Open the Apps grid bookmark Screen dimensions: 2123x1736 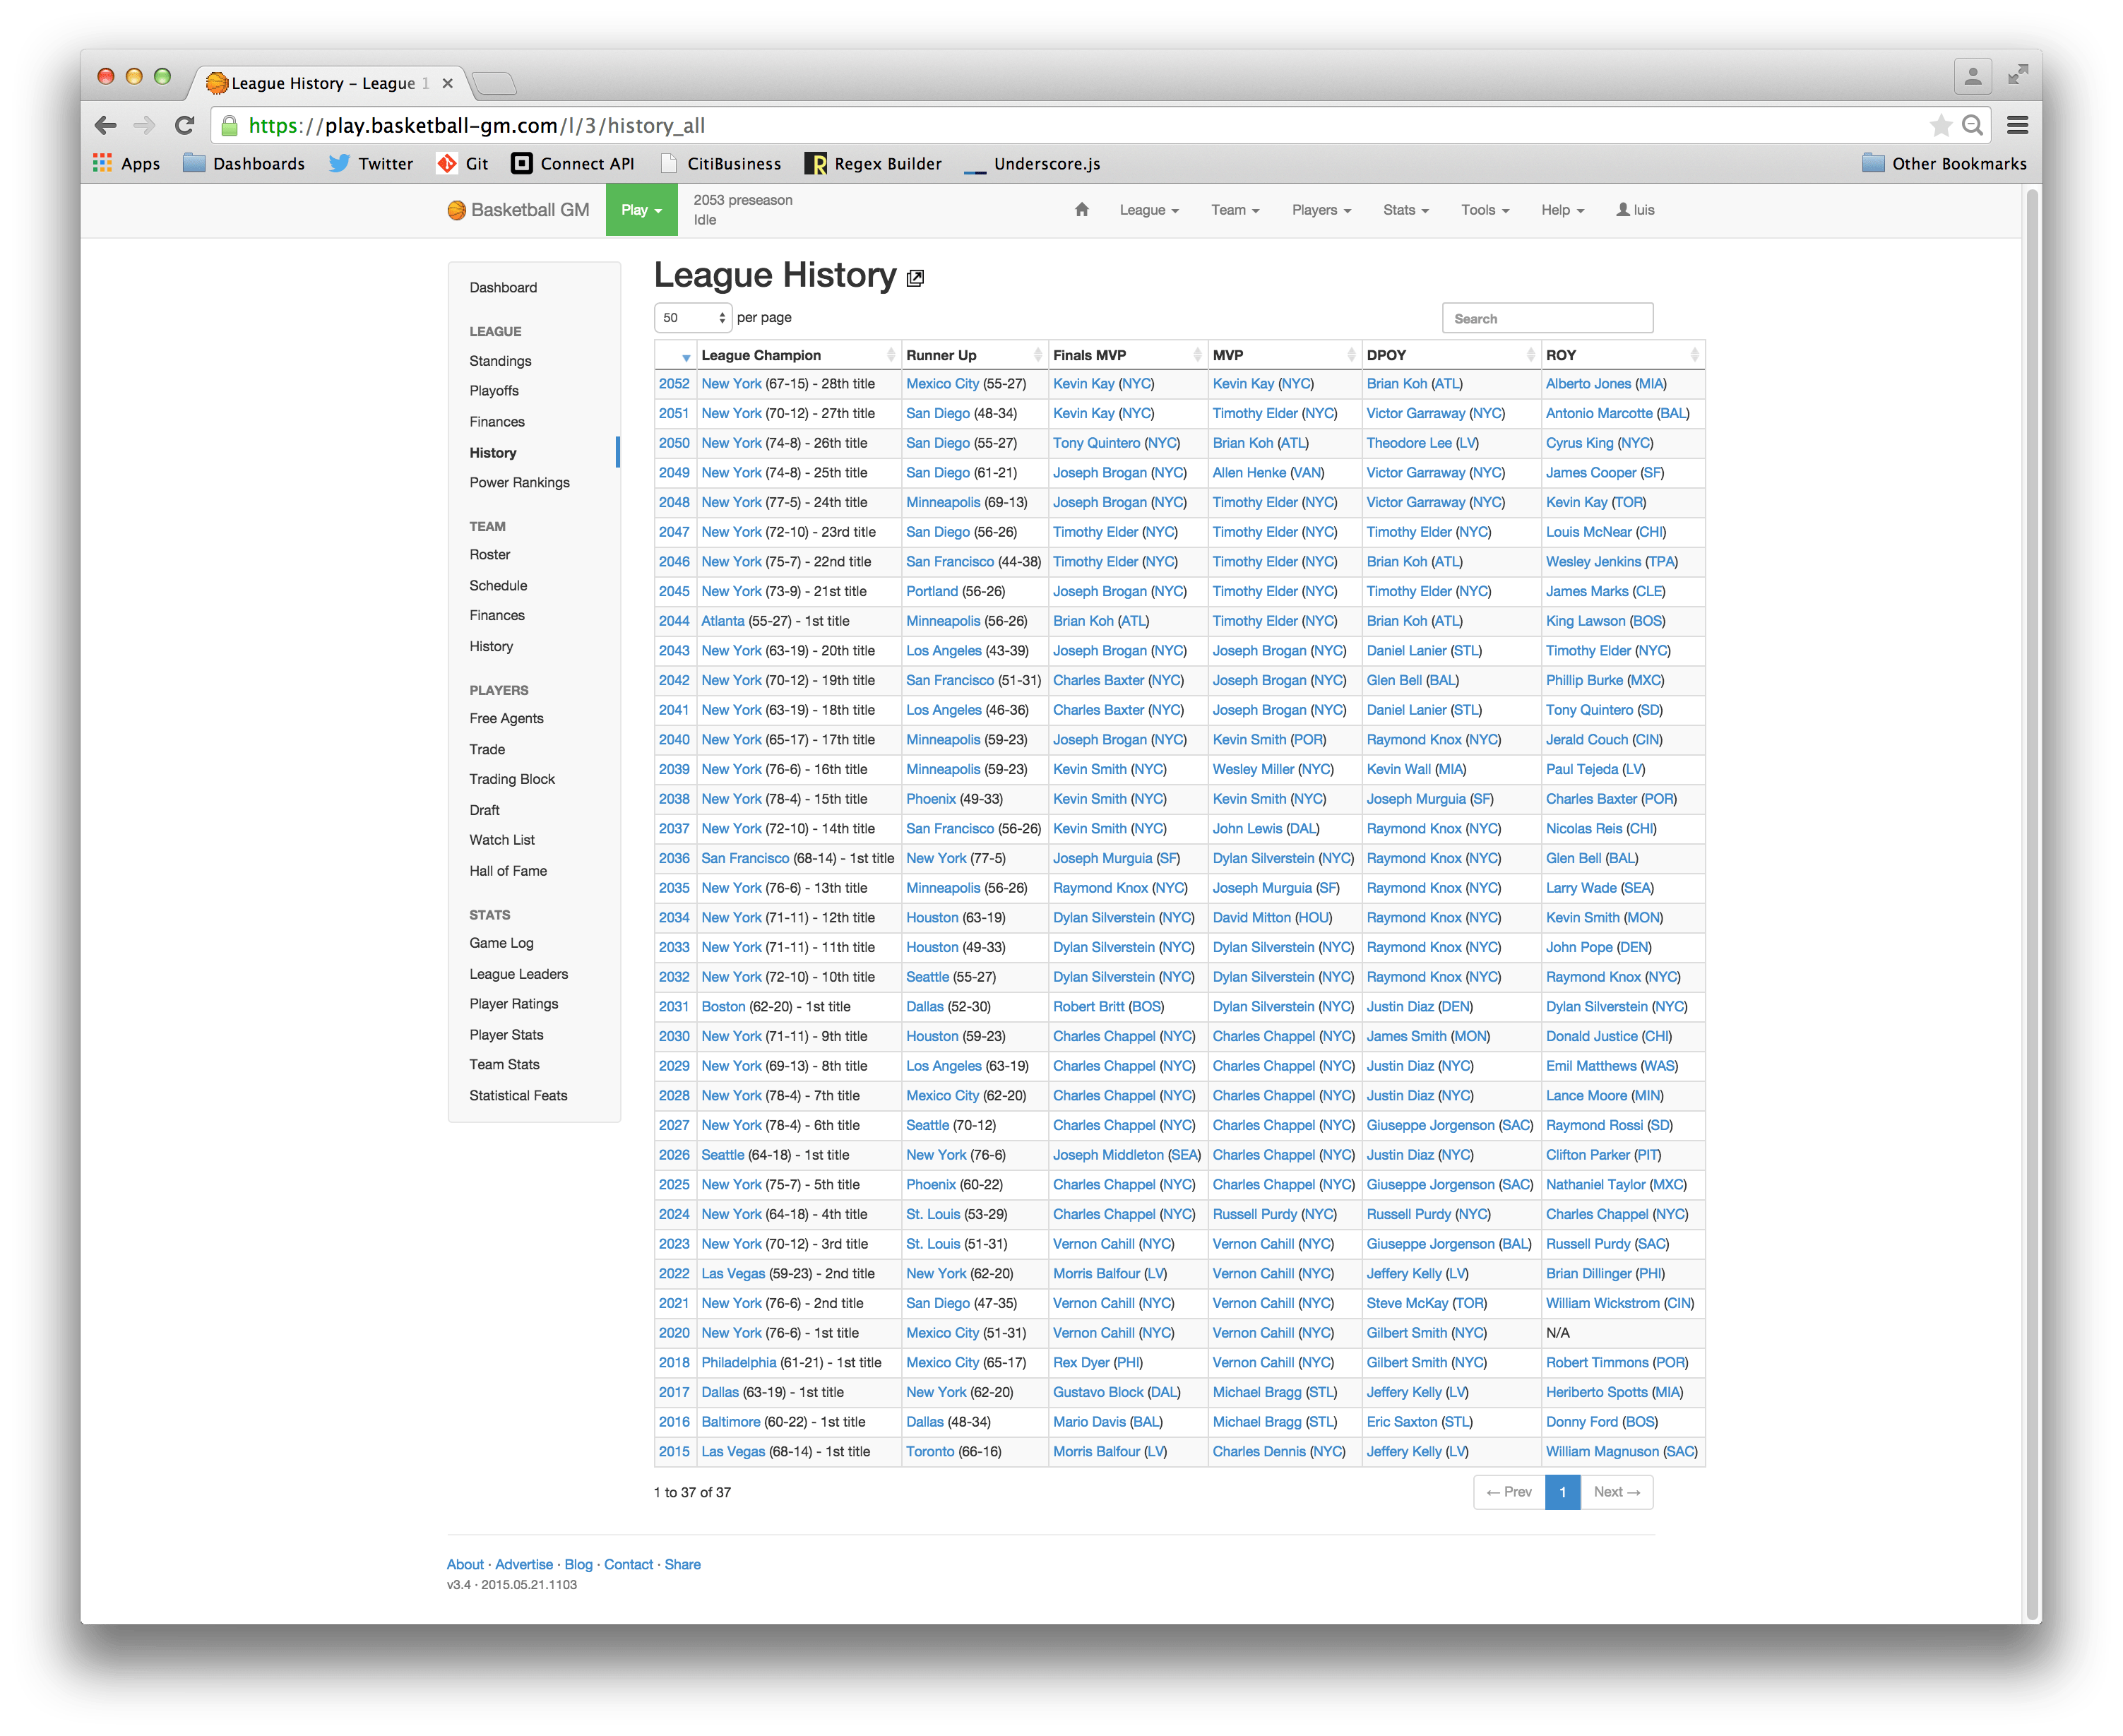coord(127,164)
